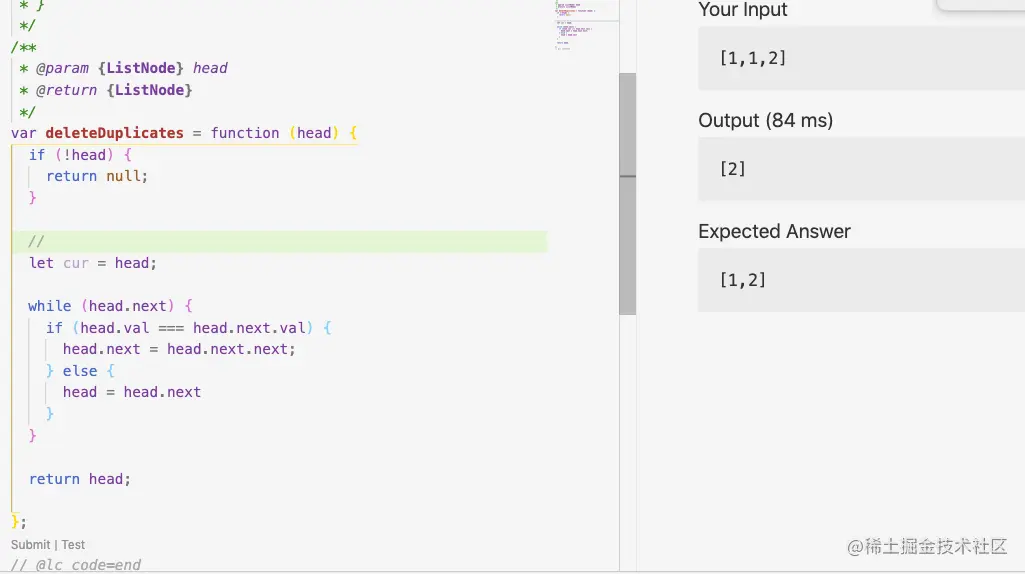Click the editor vertical scrollbar thumb
1025x574 pixels.
click(628, 194)
